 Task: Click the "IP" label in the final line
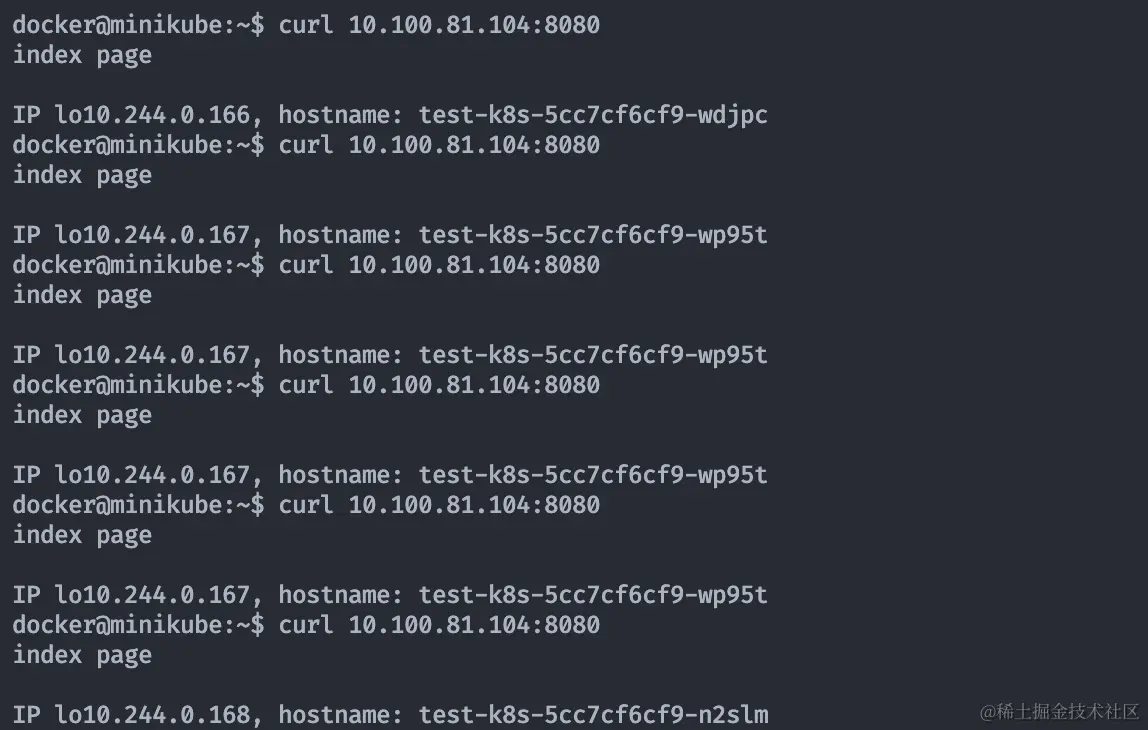point(26,715)
